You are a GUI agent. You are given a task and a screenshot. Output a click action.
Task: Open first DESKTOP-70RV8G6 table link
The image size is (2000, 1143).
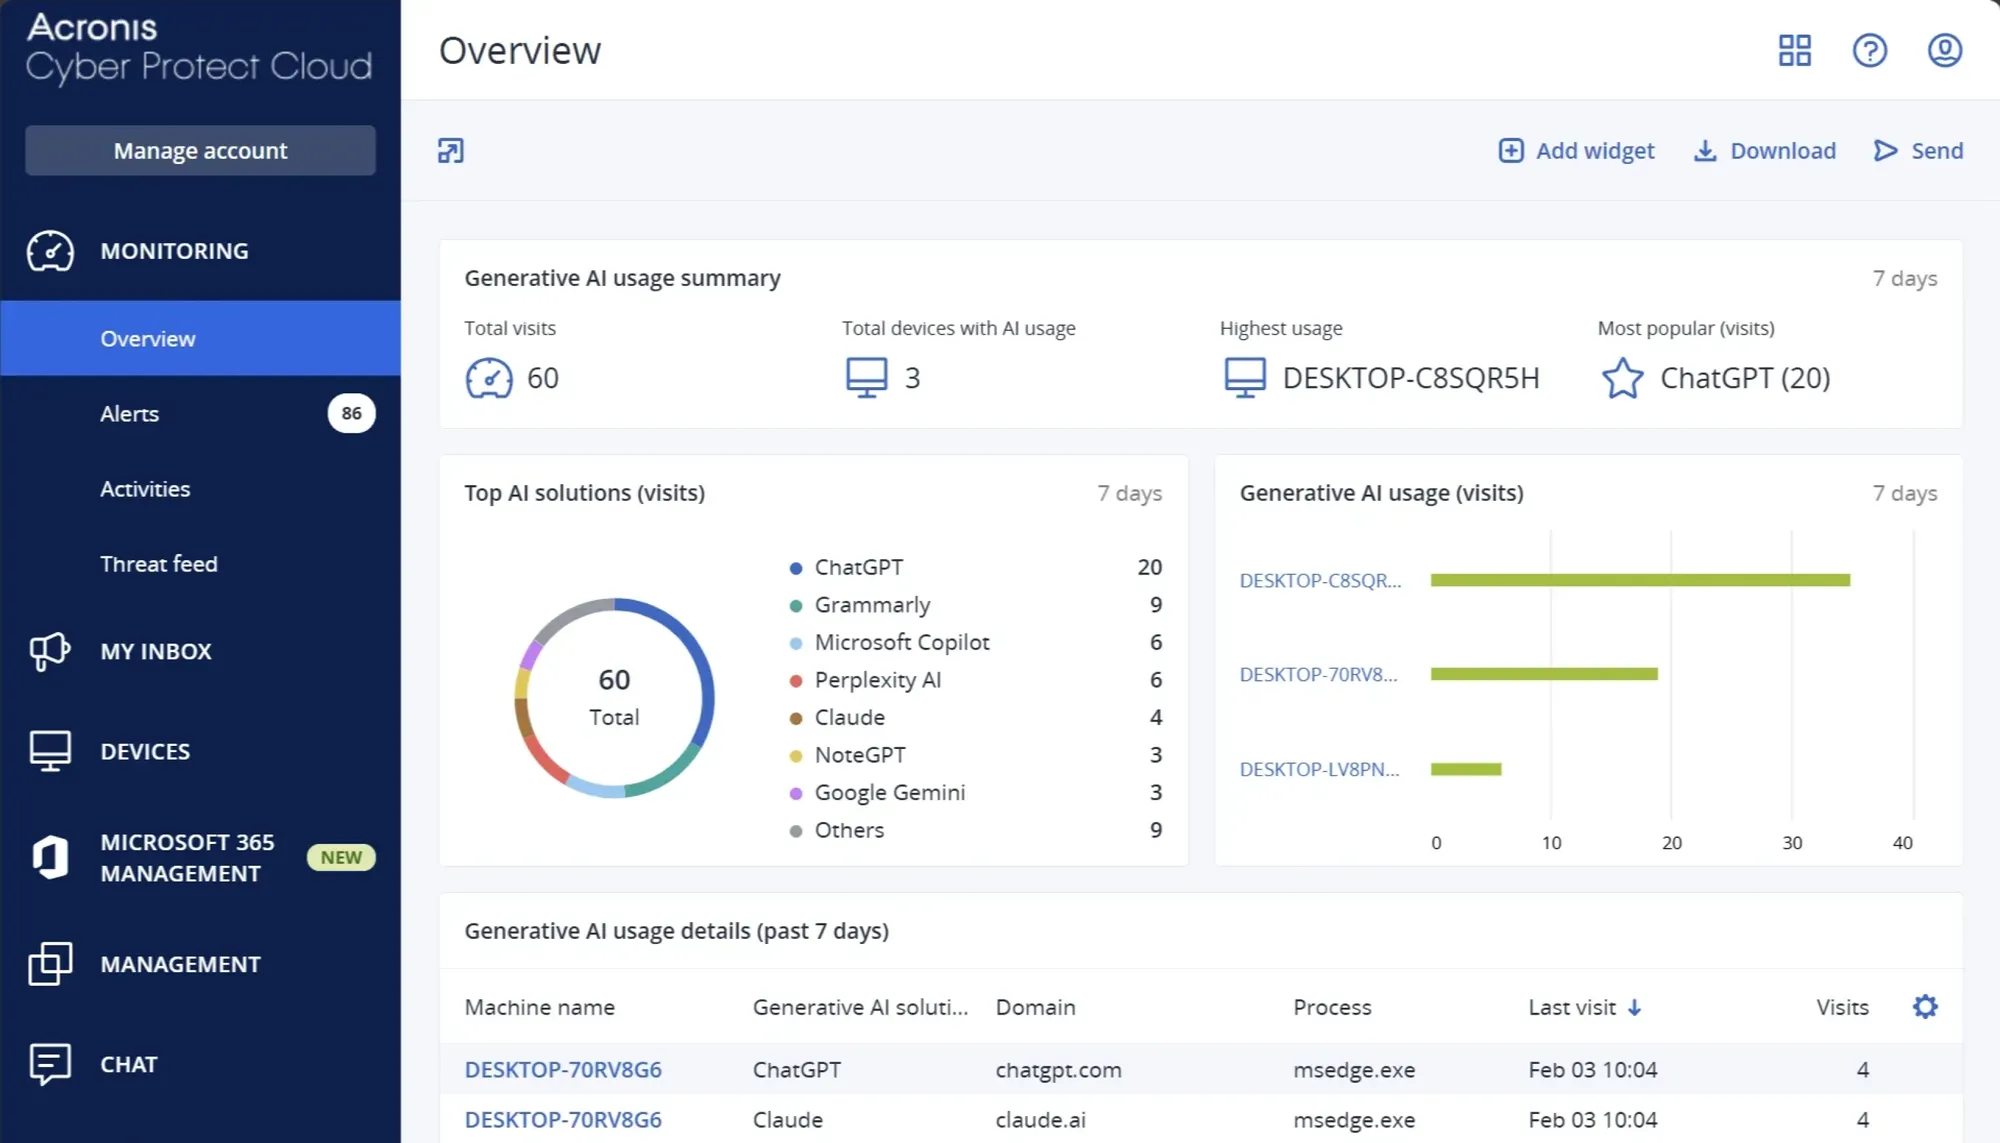pos(563,1069)
